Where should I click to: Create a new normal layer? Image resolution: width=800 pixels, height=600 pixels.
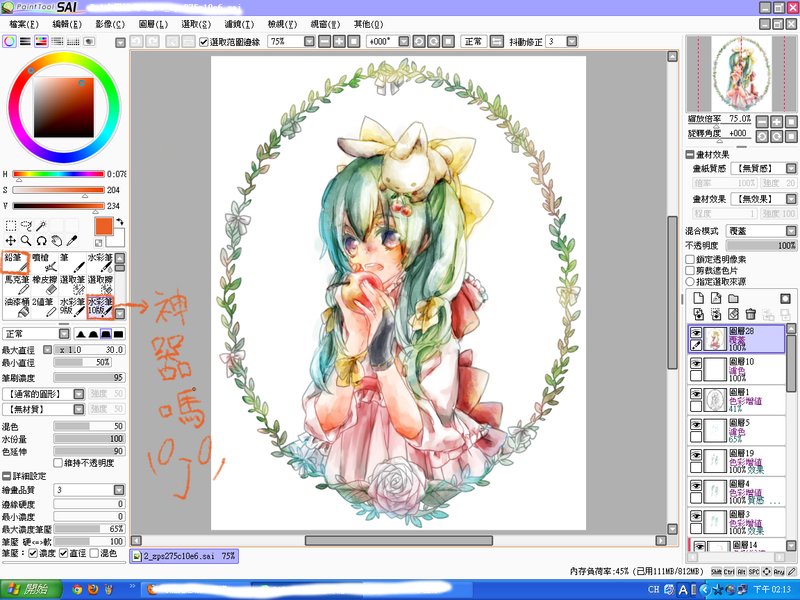pos(698,298)
